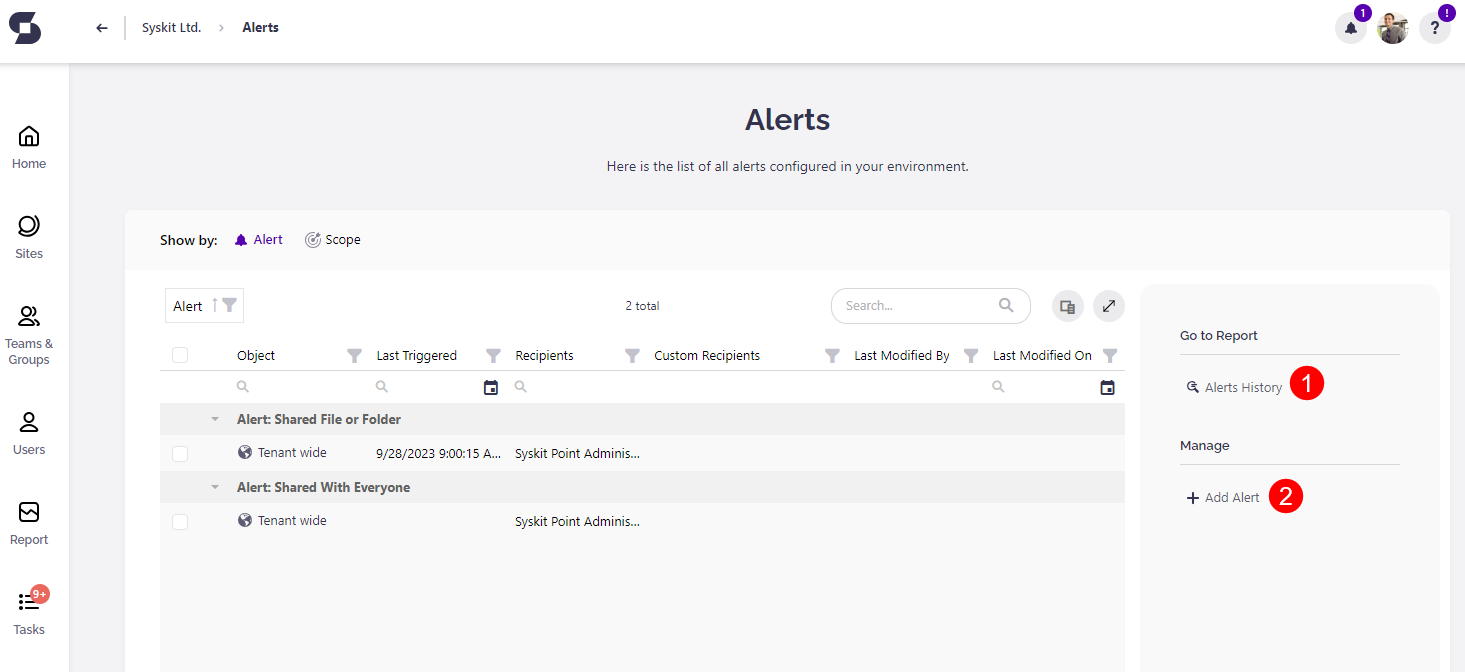Viewport: 1465px width, 672px height.
Task: Collapse the Alert: Shared File or Folder group
Action: pos(214,418)
